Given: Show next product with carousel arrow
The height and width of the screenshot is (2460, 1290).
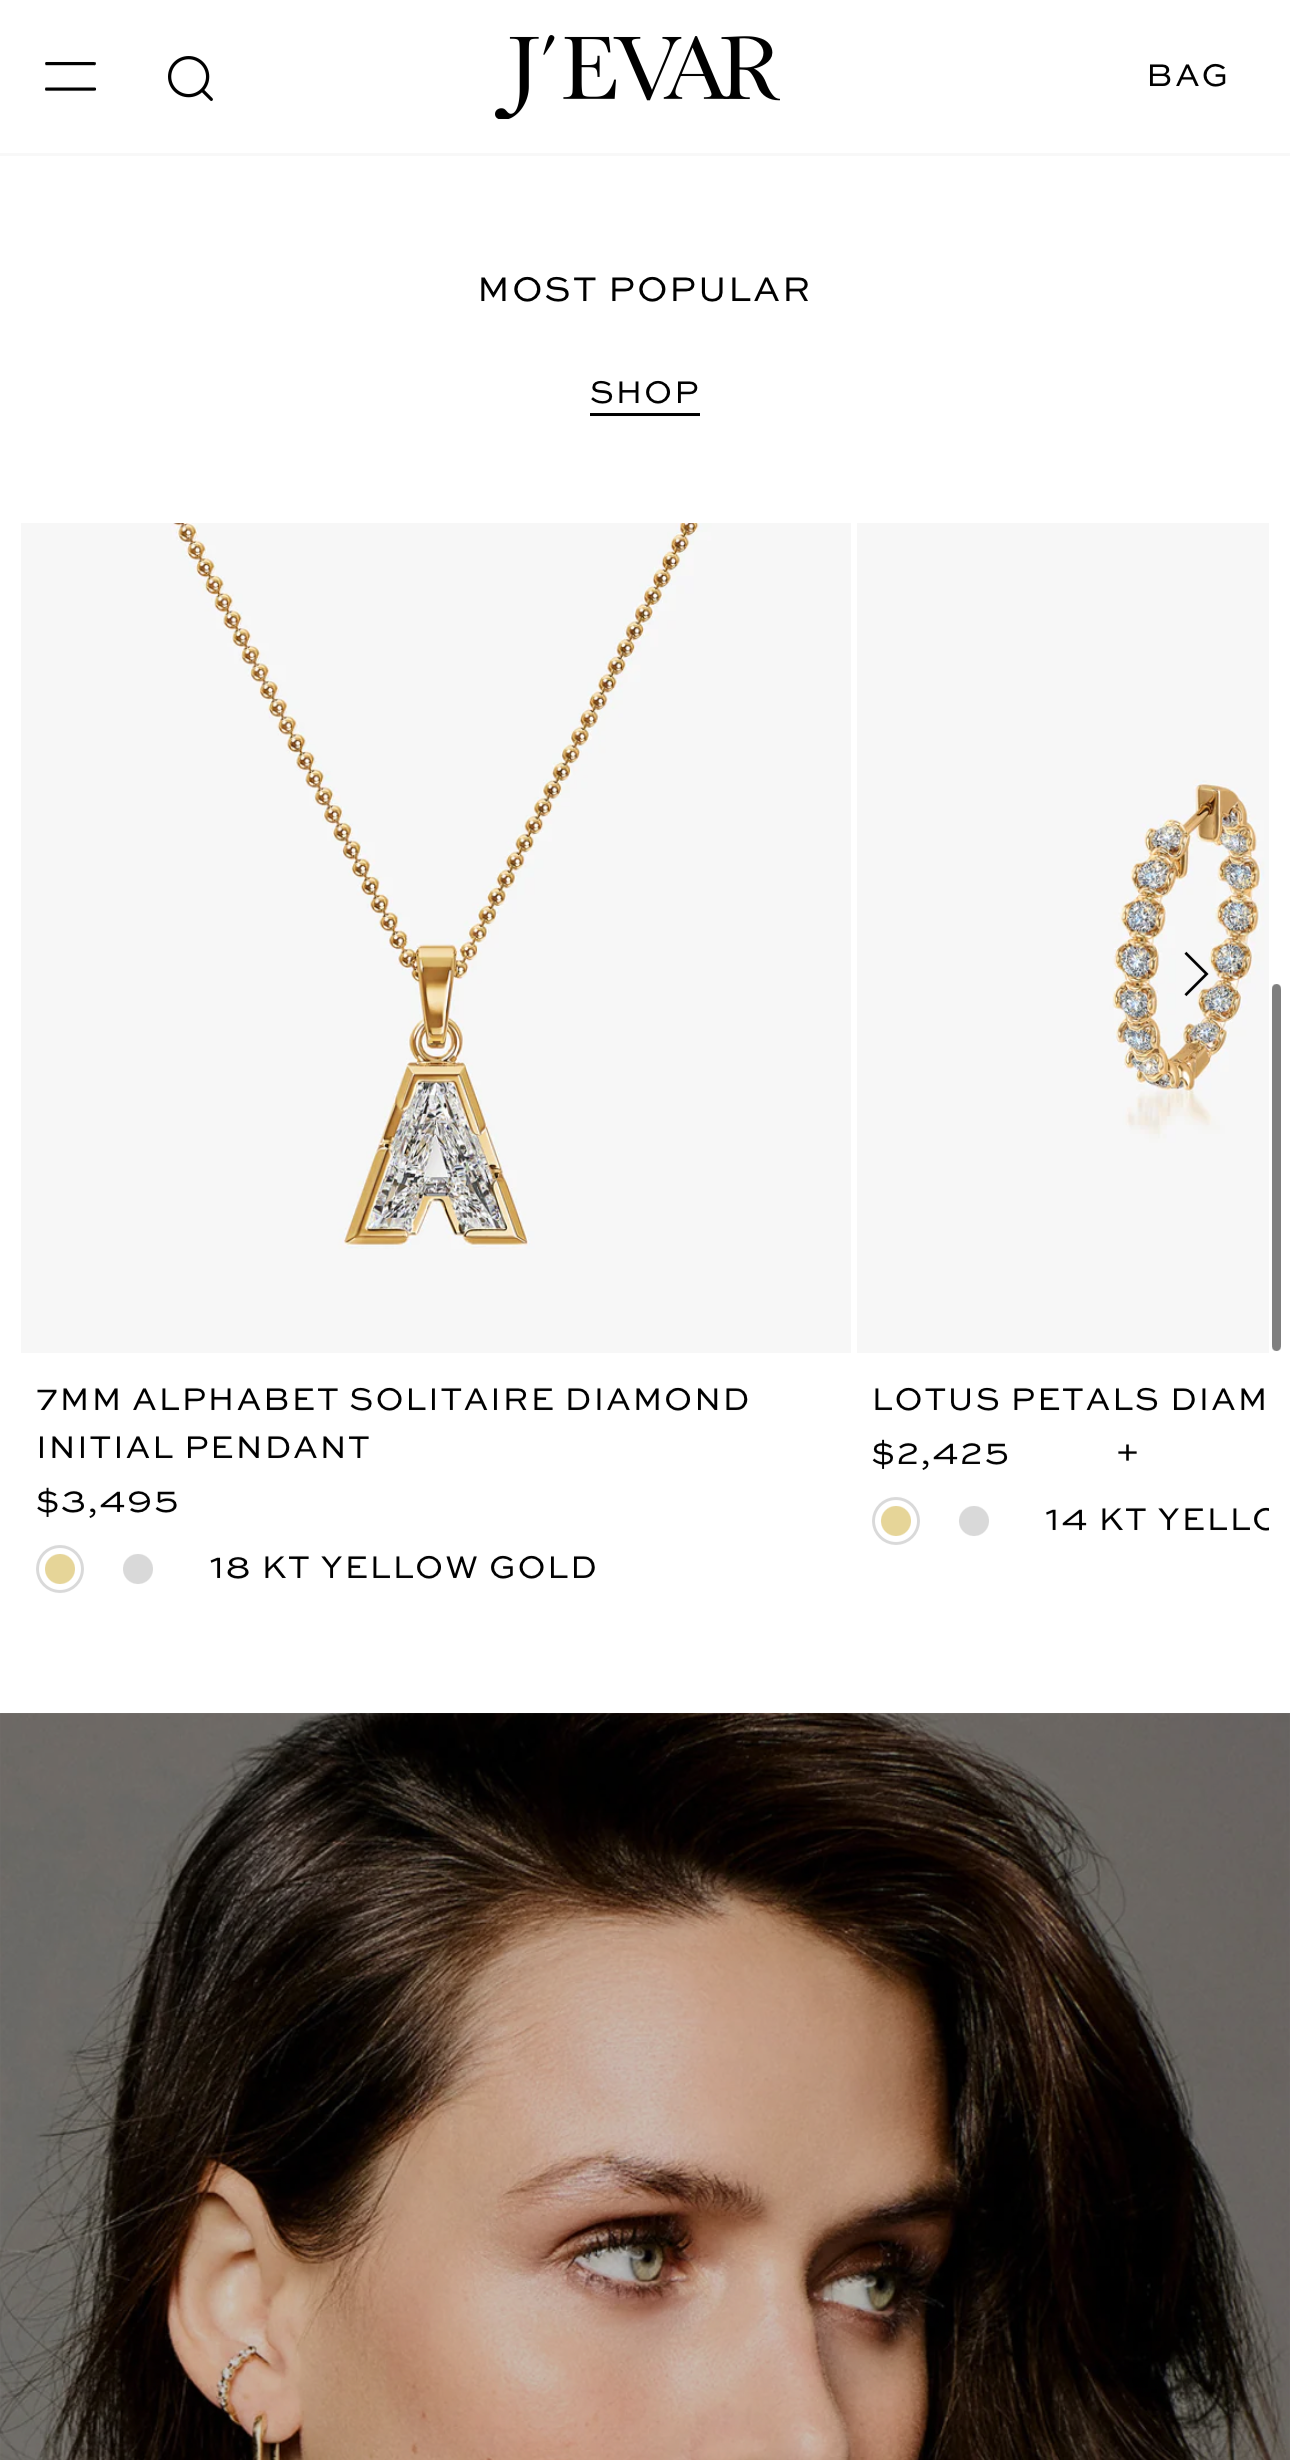Looking at the screenshot, I should 1195,974.
